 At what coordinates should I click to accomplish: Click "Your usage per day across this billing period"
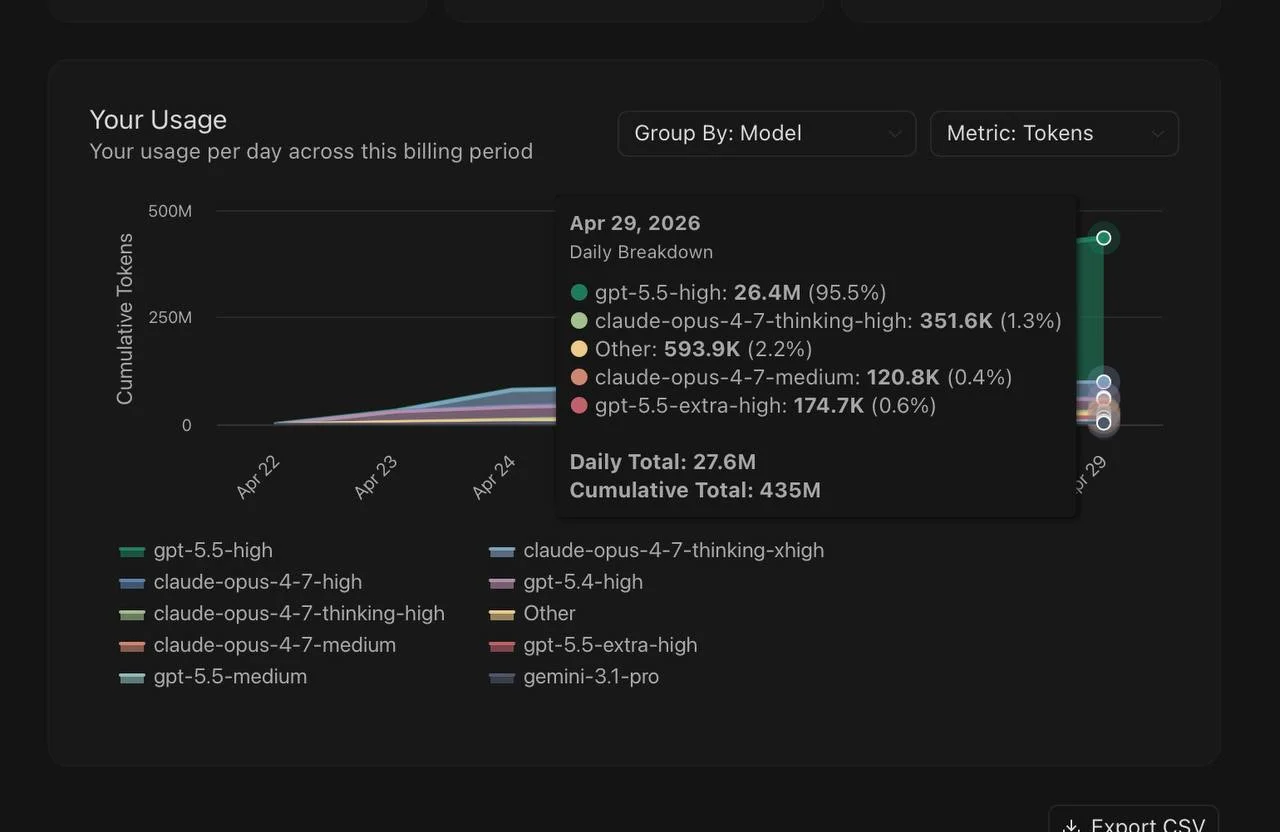pyautogui.click(x=311, y=151)
